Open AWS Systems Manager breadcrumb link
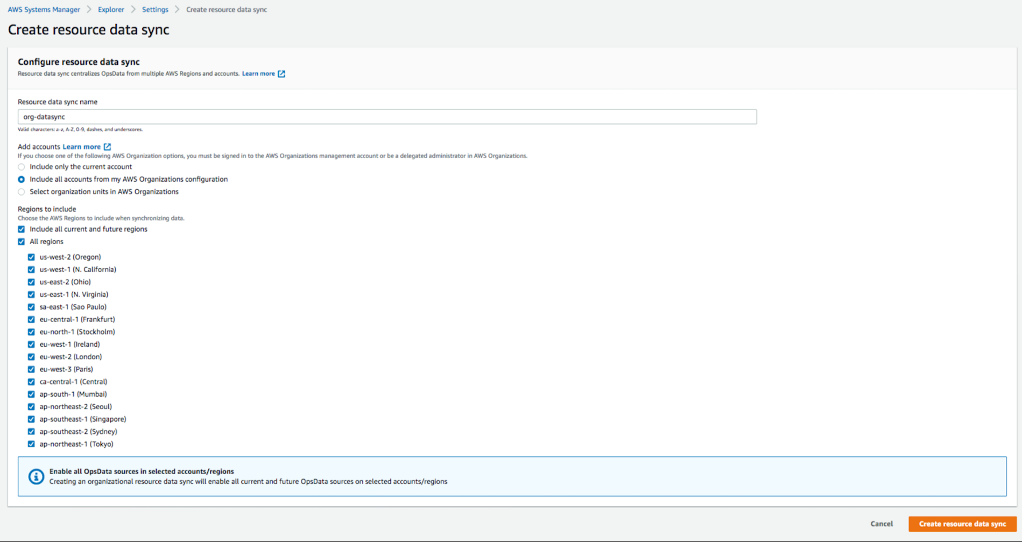Screen dimensions: 1022x543 [44, 10]
